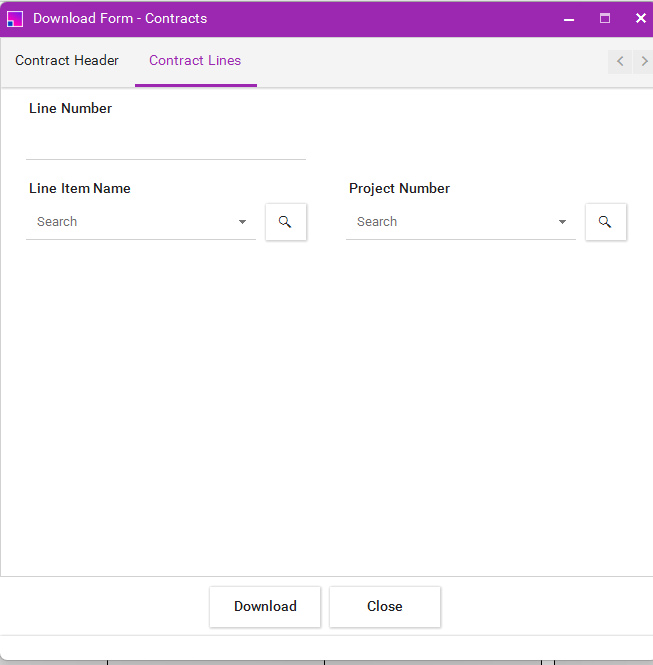653x665 pixels.
Task: Click the Download button
Action: (x=265, y=606)
